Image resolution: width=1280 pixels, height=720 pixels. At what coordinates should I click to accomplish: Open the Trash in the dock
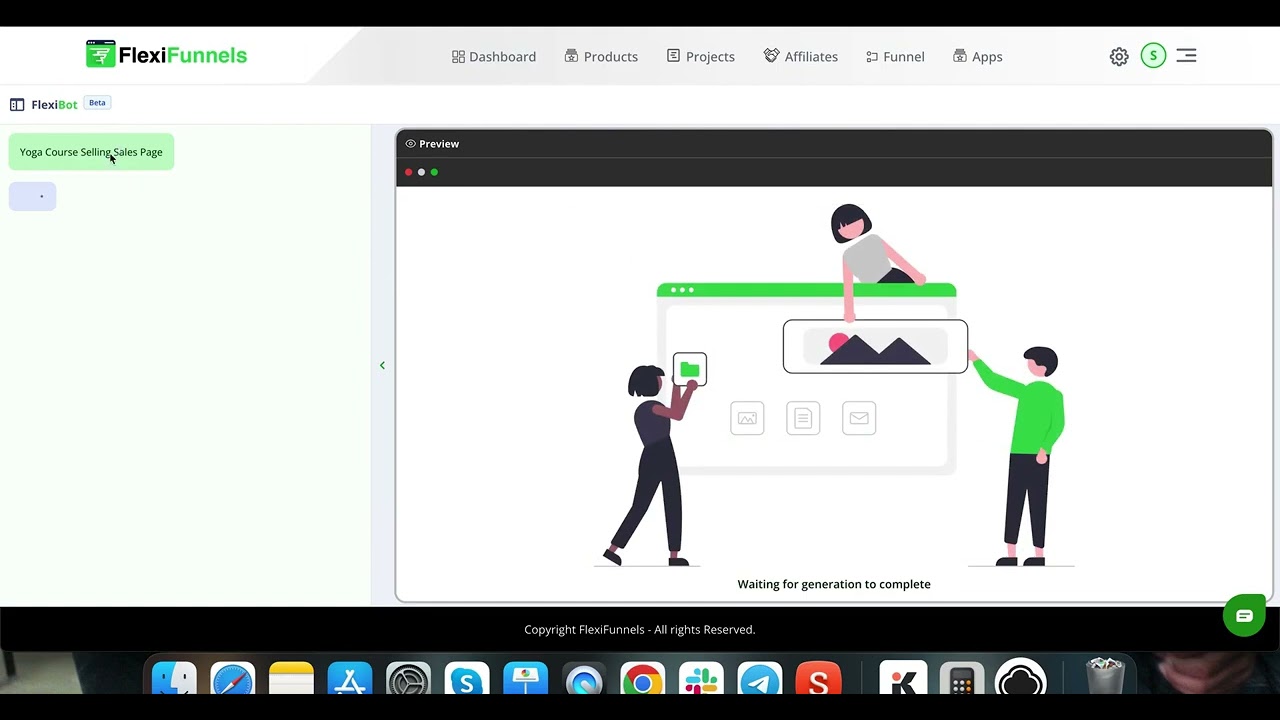1105,676
